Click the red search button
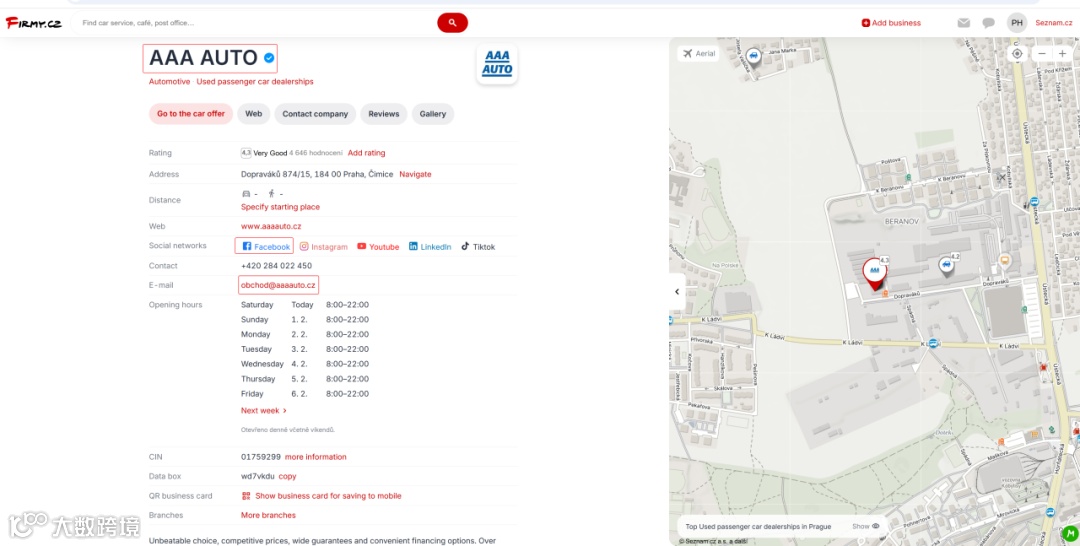1080x546 pixels. 452,23
